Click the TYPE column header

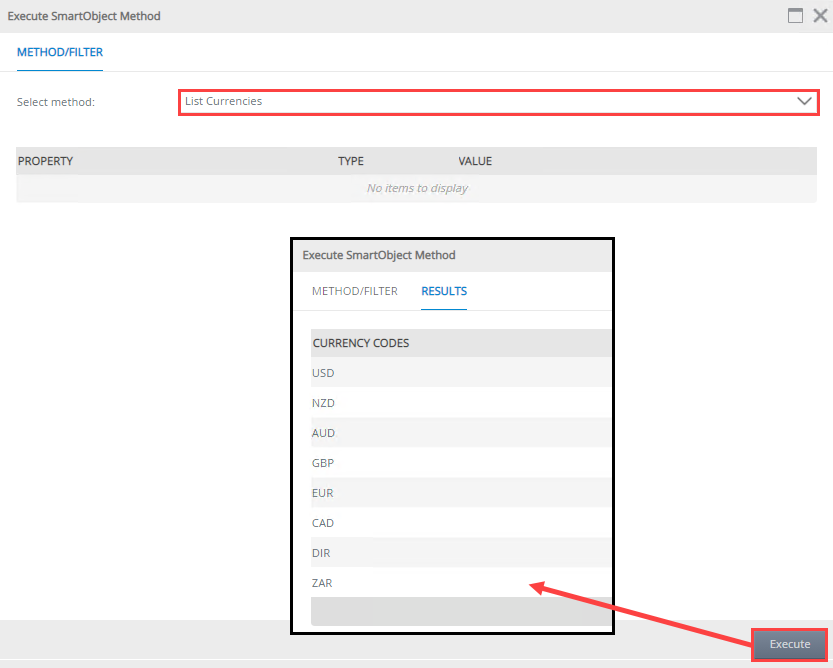351,161
